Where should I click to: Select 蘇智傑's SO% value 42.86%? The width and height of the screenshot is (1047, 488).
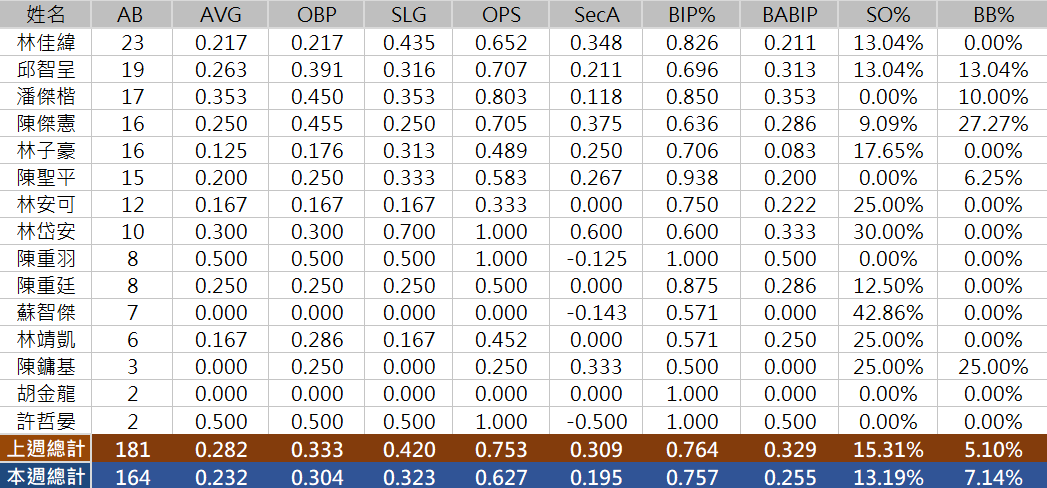pyautogui.click(x=888, y=312)
